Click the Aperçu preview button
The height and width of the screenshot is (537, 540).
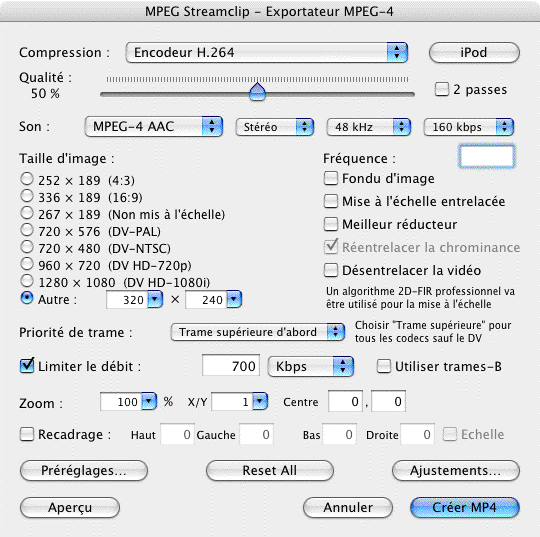click(70, 508)
